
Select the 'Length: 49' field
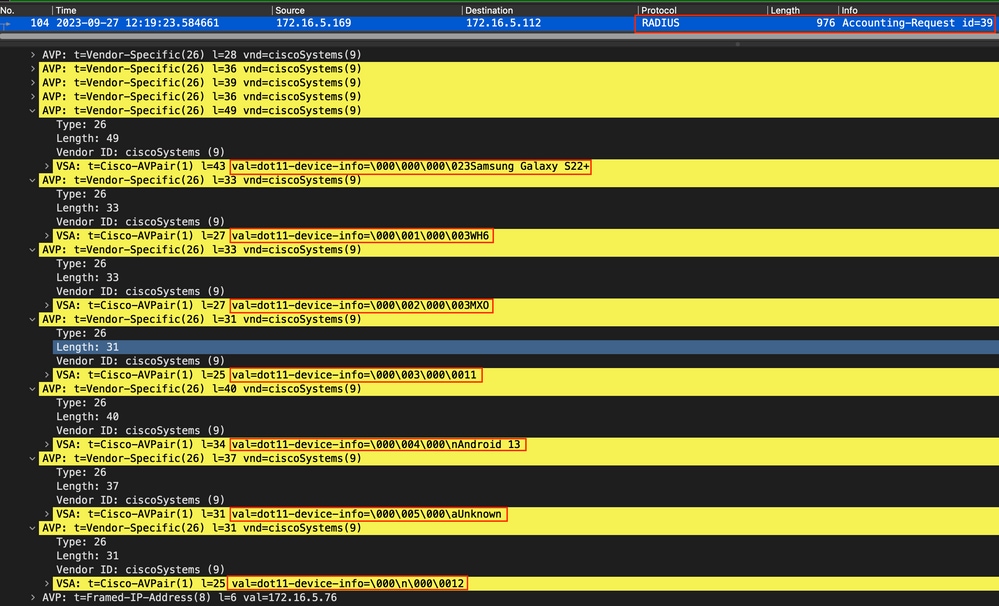87,138
